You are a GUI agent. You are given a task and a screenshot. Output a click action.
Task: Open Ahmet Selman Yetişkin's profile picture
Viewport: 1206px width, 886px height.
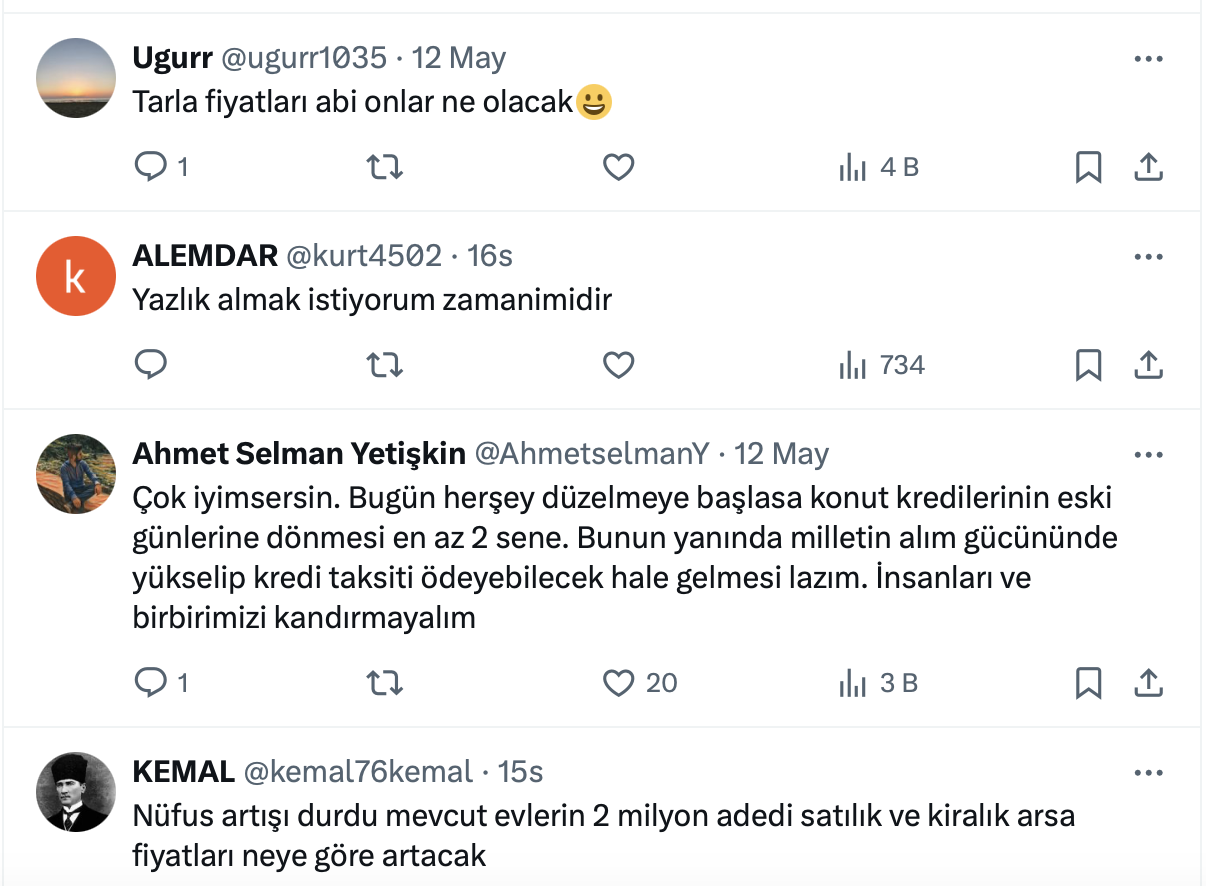[x=76, y=474]
